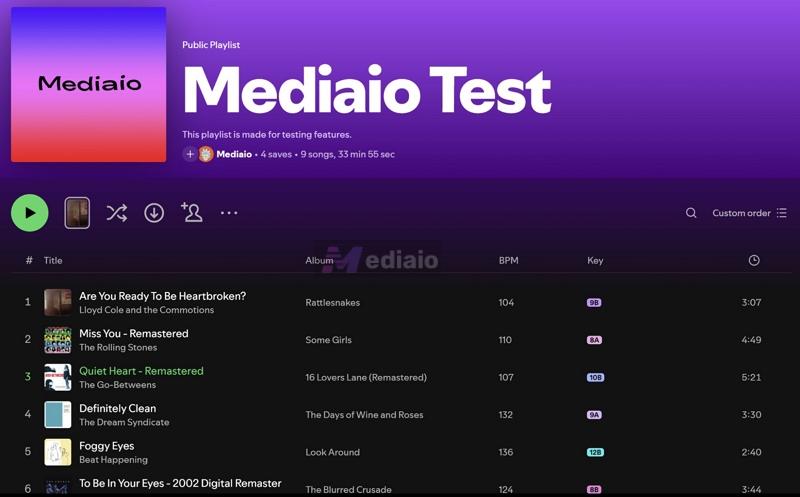800x497 pixels.
Task: Click the Miss You album art thumbnail
Action: pos(58,340)
